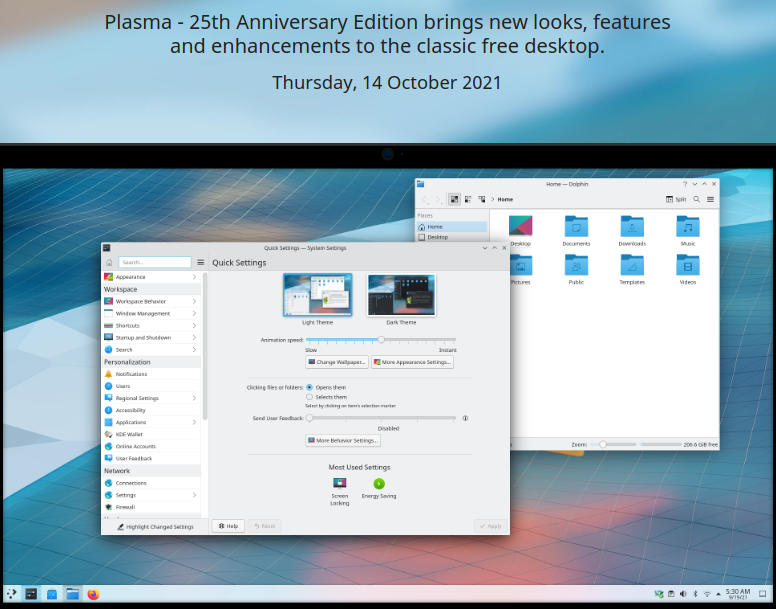This screenshot has height=609, width=776.
Task: Click the search icon in Dolphin toolbar
Action: click(x=696, y=199)
